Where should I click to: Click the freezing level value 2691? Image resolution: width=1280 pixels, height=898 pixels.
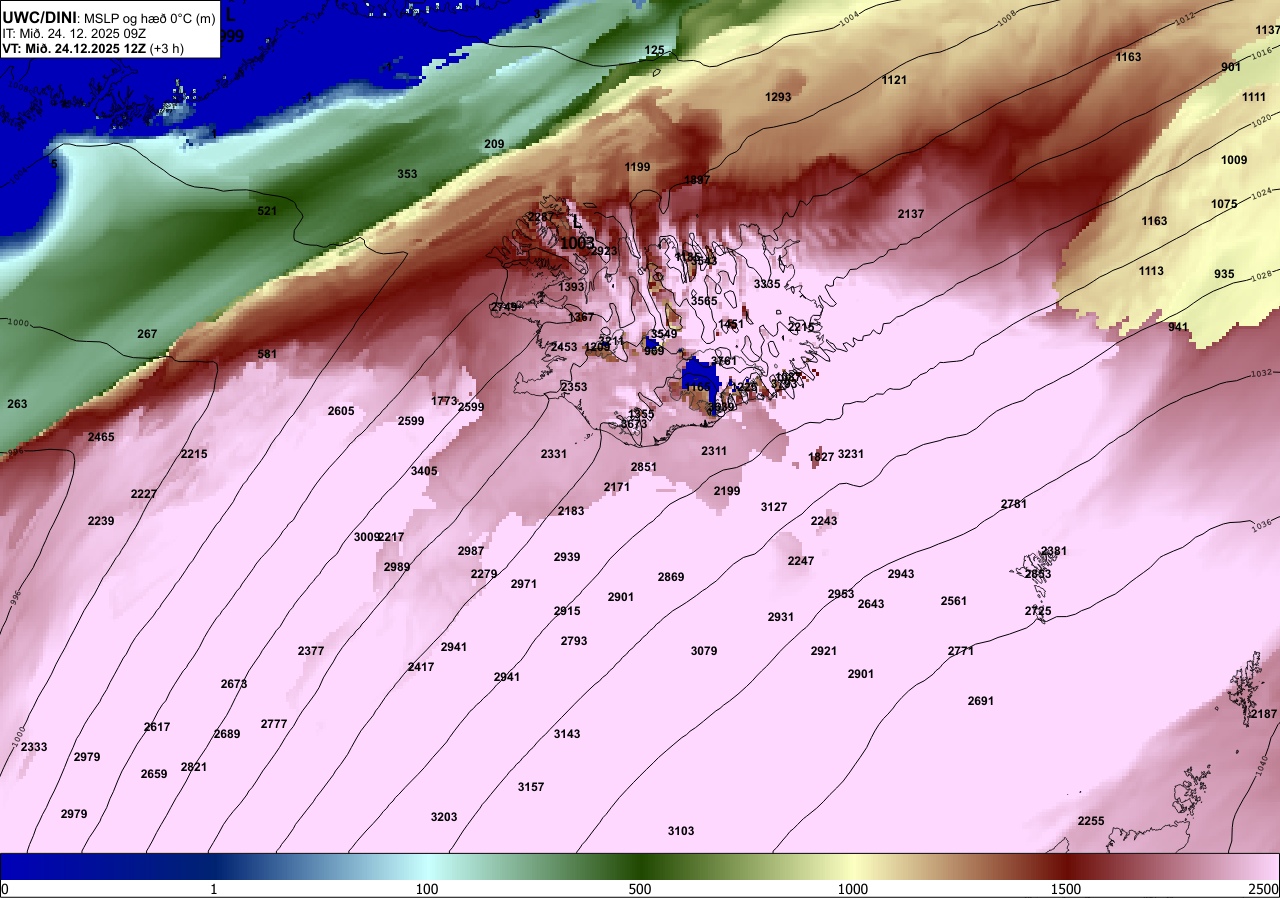(981, 701)
